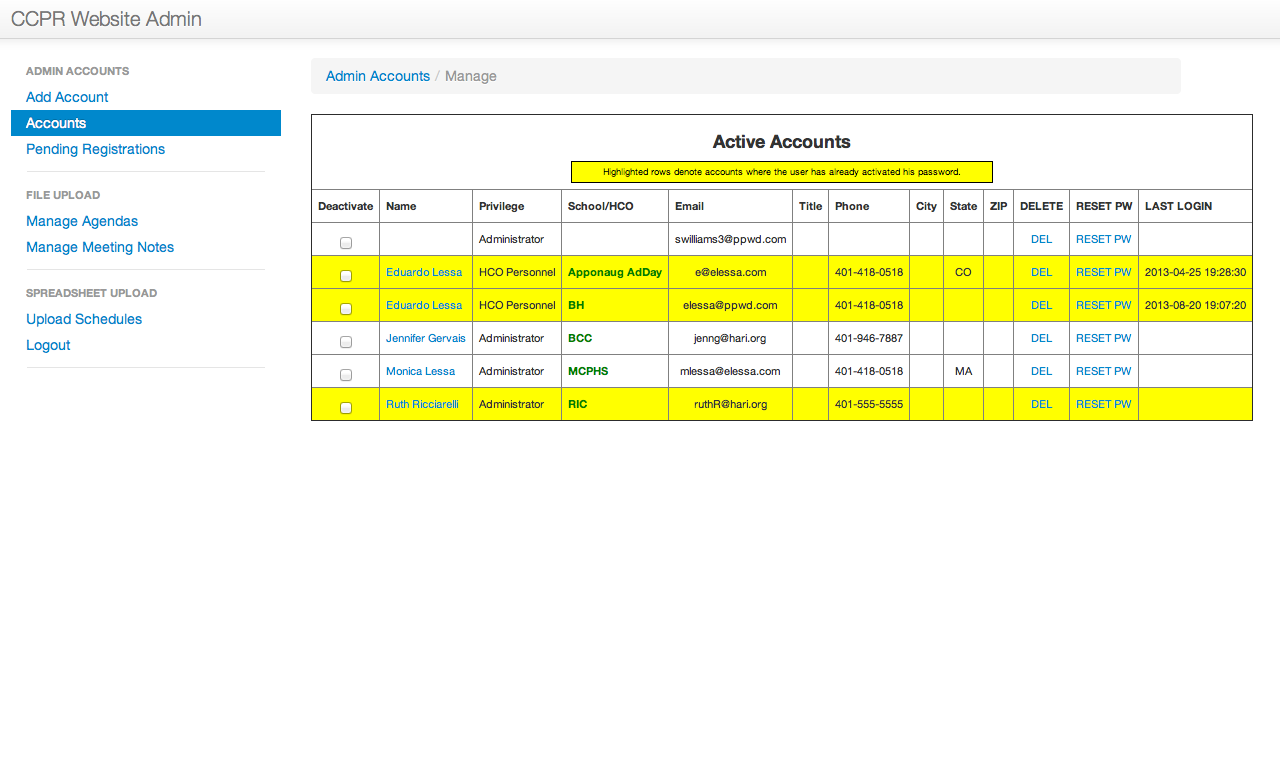Screen dimensions: 1280x760
Task: Open the CCPR Website Admin title
Action: pyautogui.click(x=106, y=19)
